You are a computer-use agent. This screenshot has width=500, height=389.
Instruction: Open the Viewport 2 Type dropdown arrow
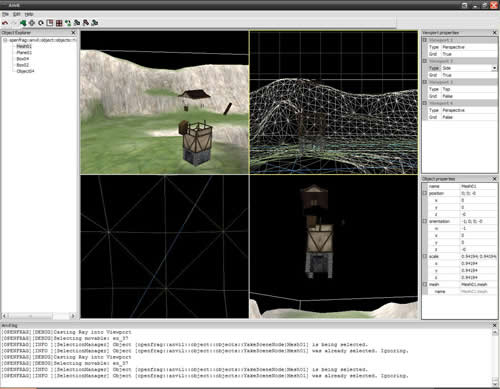(494, 68)
